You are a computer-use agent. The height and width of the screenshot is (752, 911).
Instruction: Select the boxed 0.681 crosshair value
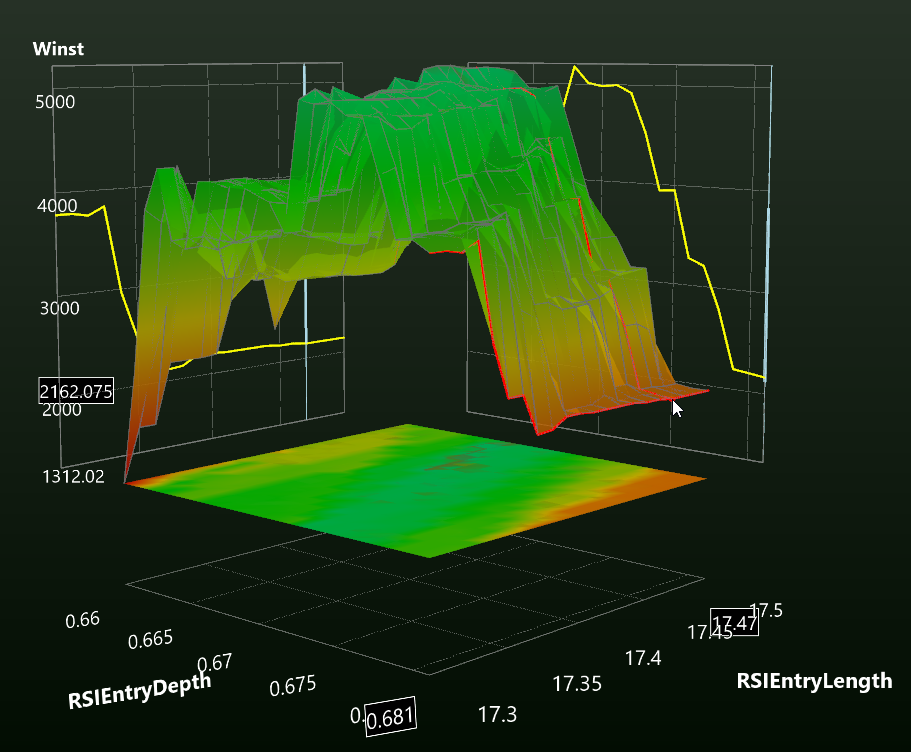click(391, 717)
